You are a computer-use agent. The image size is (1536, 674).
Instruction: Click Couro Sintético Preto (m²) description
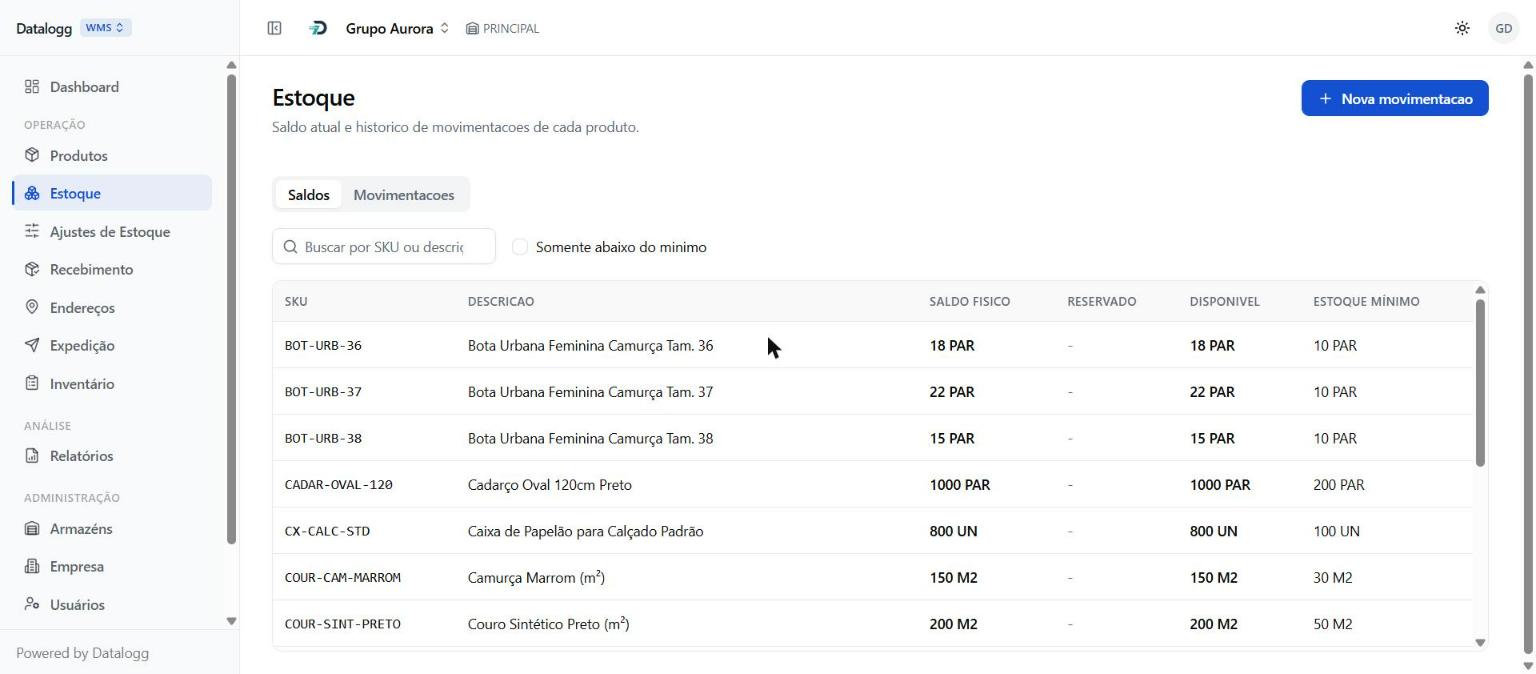[x=548, y=624]
